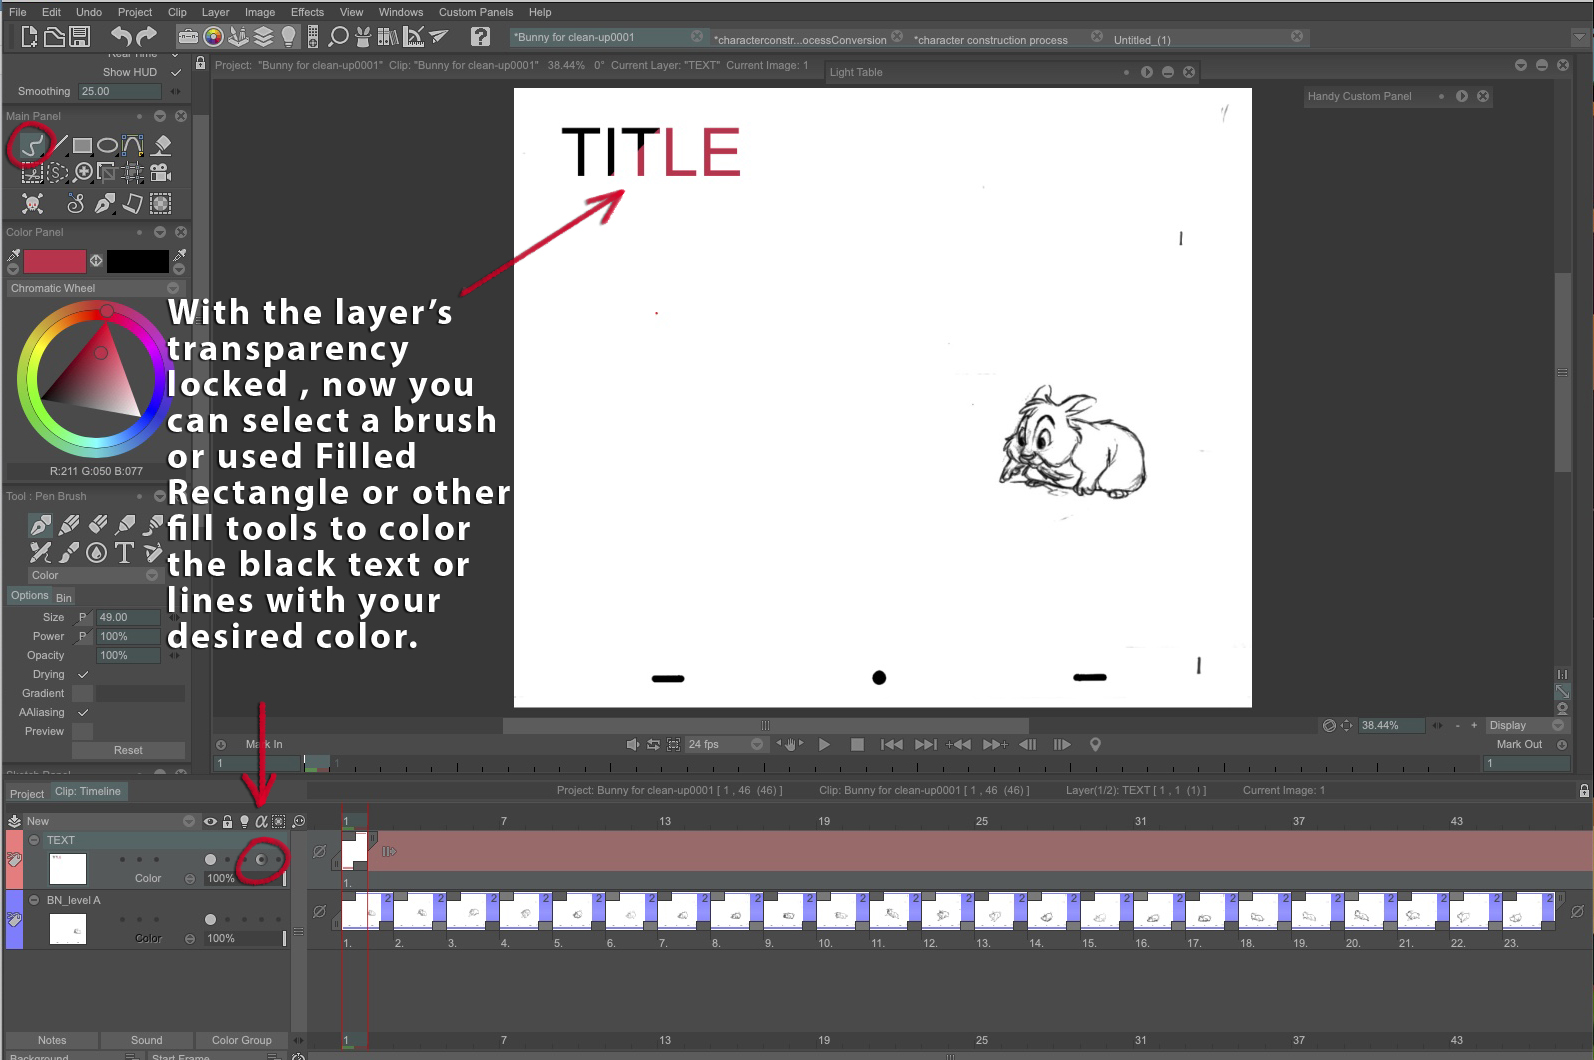Viewport: 1594px width, 1060px height.
Task: Select the flood fill bucket tool
Action: click(162, 146)
